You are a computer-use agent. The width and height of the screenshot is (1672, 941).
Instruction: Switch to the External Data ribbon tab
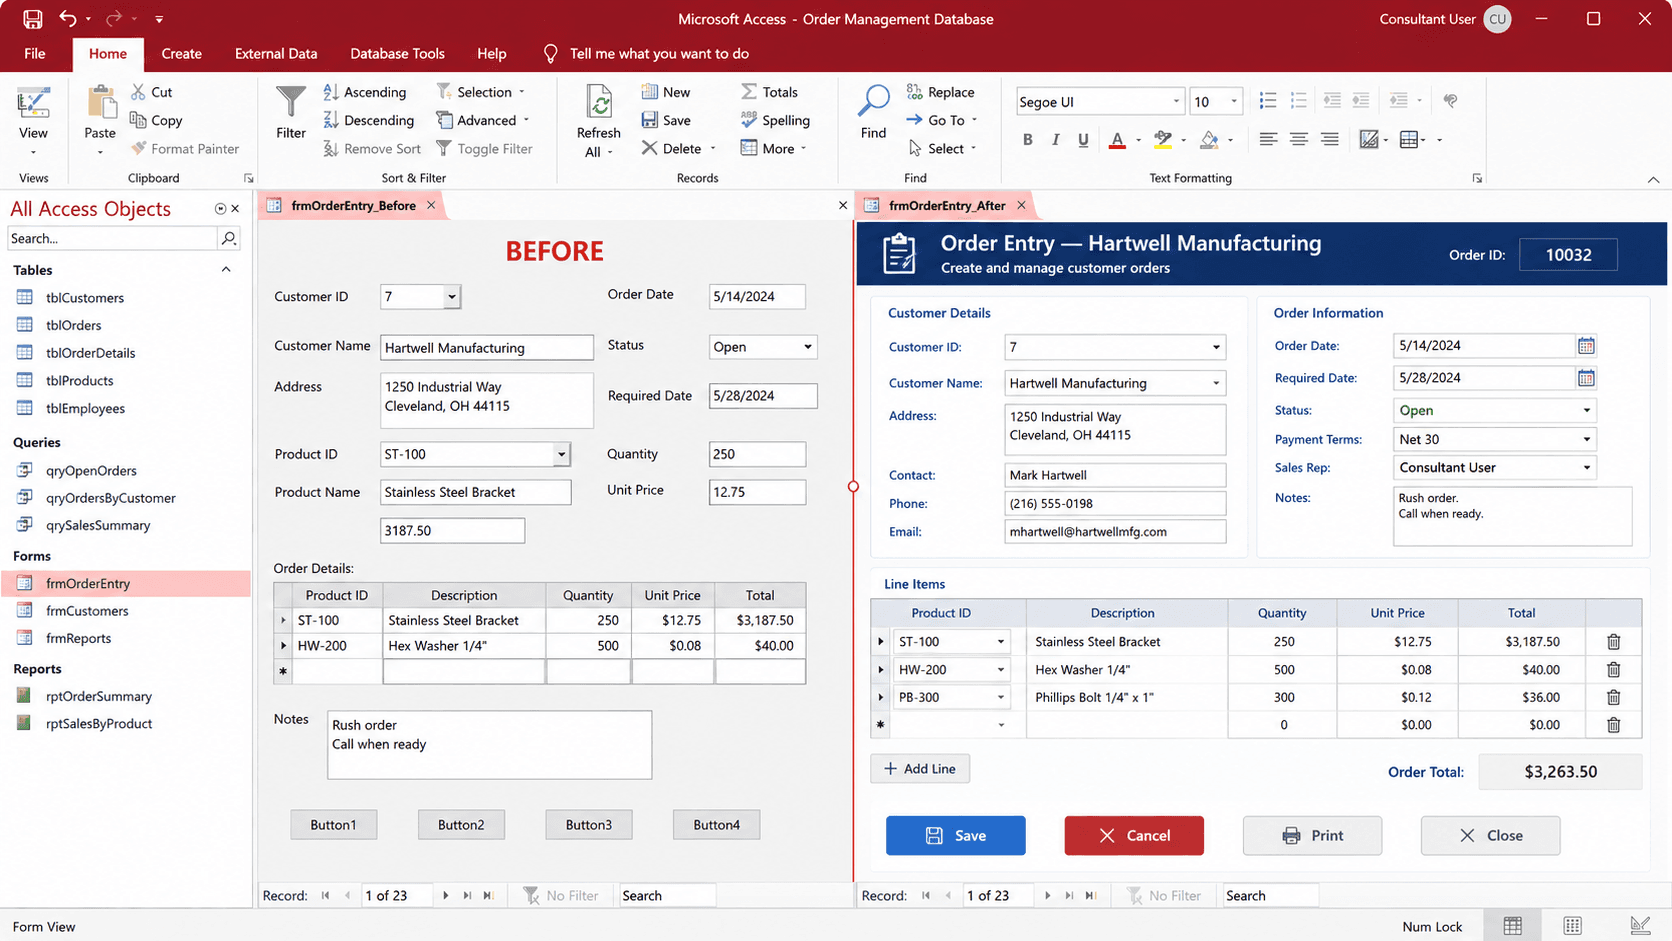tap(276, 53)
